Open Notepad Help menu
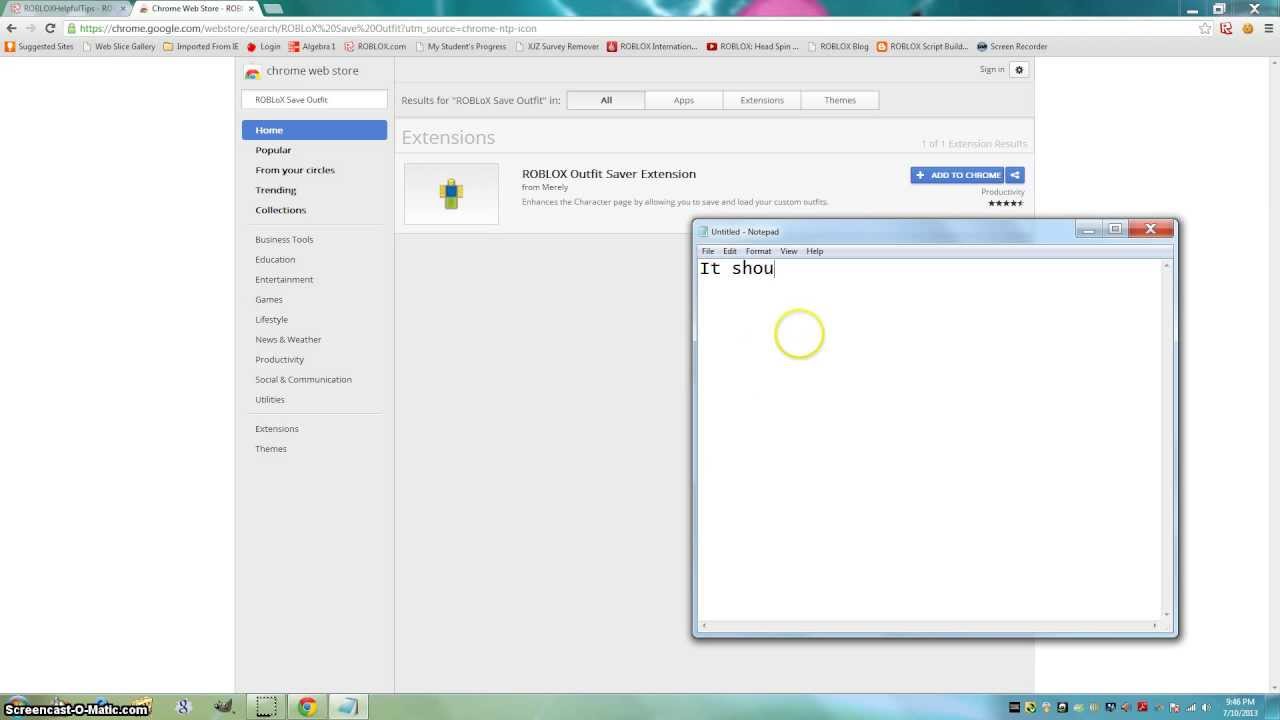Viewport: 1280px width, 720px height. pos(815,251)
